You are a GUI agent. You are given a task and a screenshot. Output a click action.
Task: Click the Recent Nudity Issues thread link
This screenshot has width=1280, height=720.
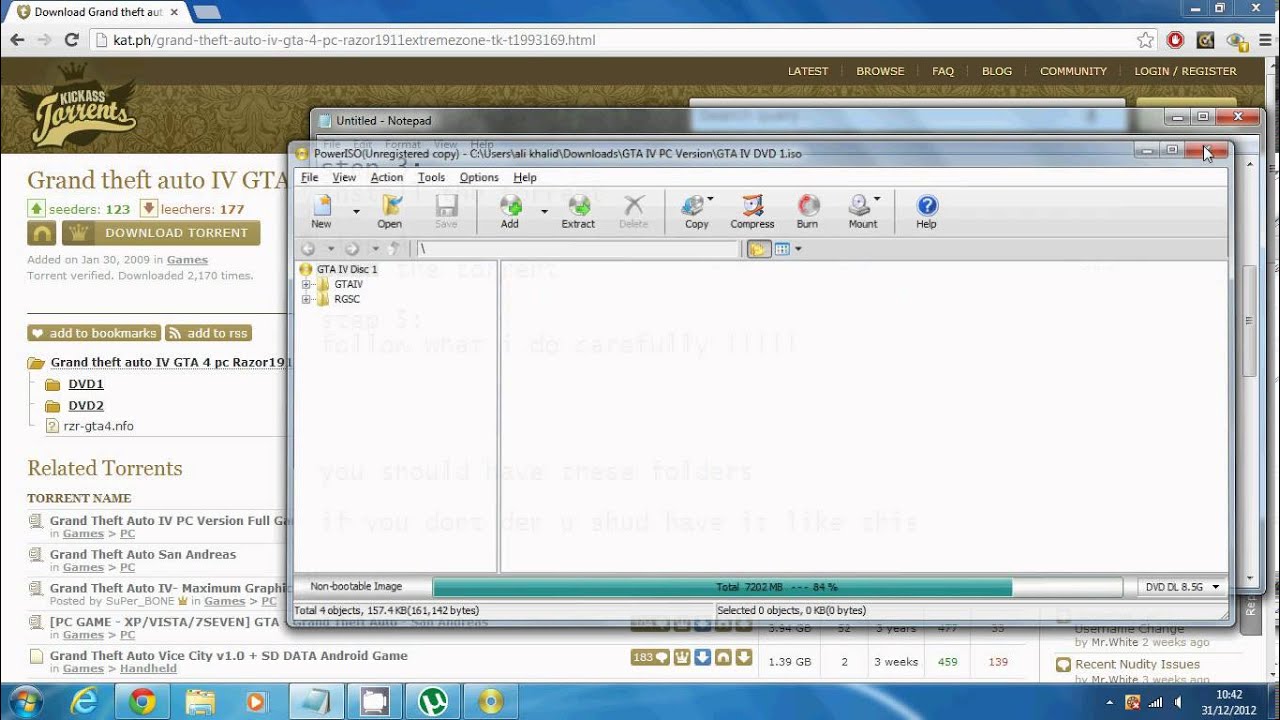[x=1137, y=664]
